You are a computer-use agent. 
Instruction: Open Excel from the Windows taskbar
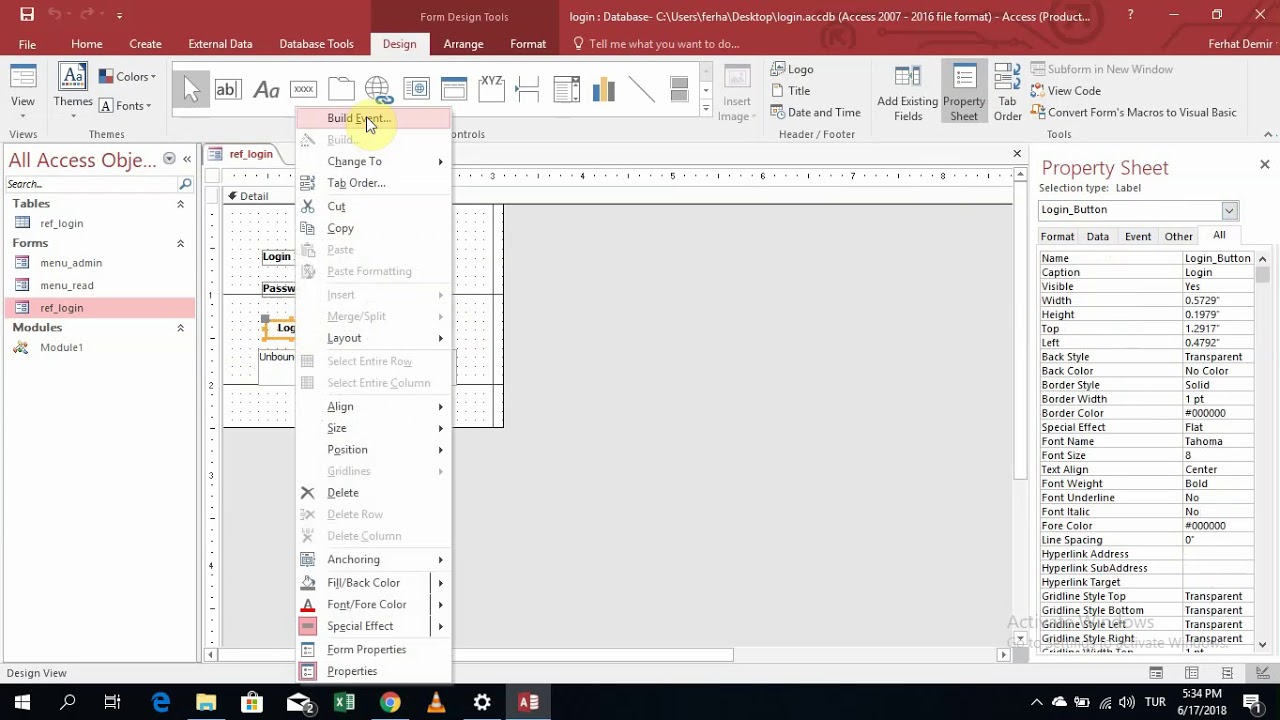[344, 703]
